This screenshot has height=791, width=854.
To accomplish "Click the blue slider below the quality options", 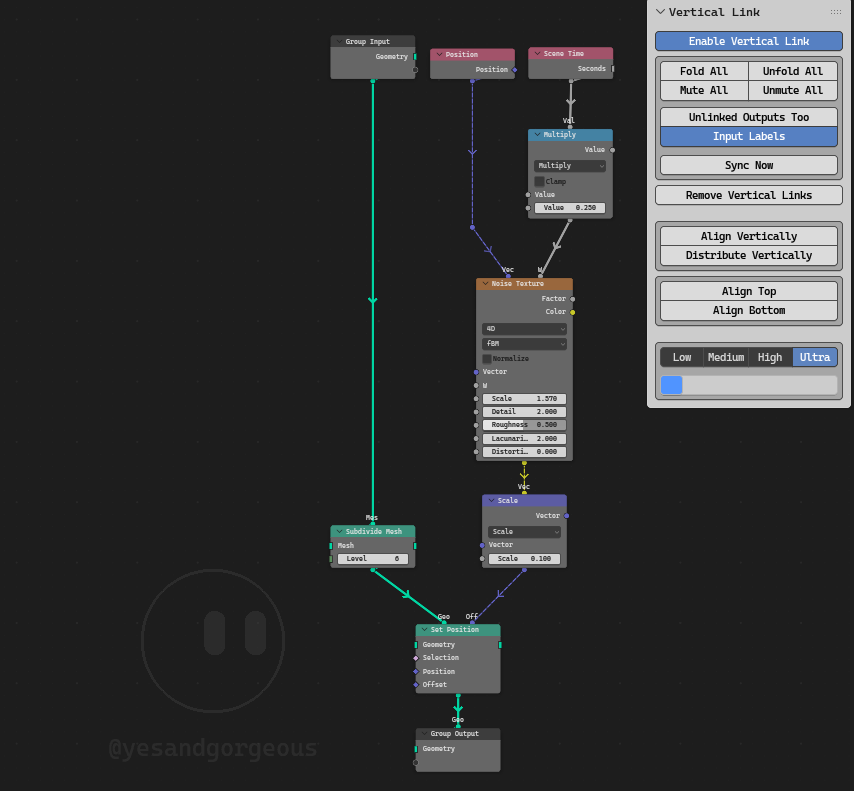I will point(748,385).
